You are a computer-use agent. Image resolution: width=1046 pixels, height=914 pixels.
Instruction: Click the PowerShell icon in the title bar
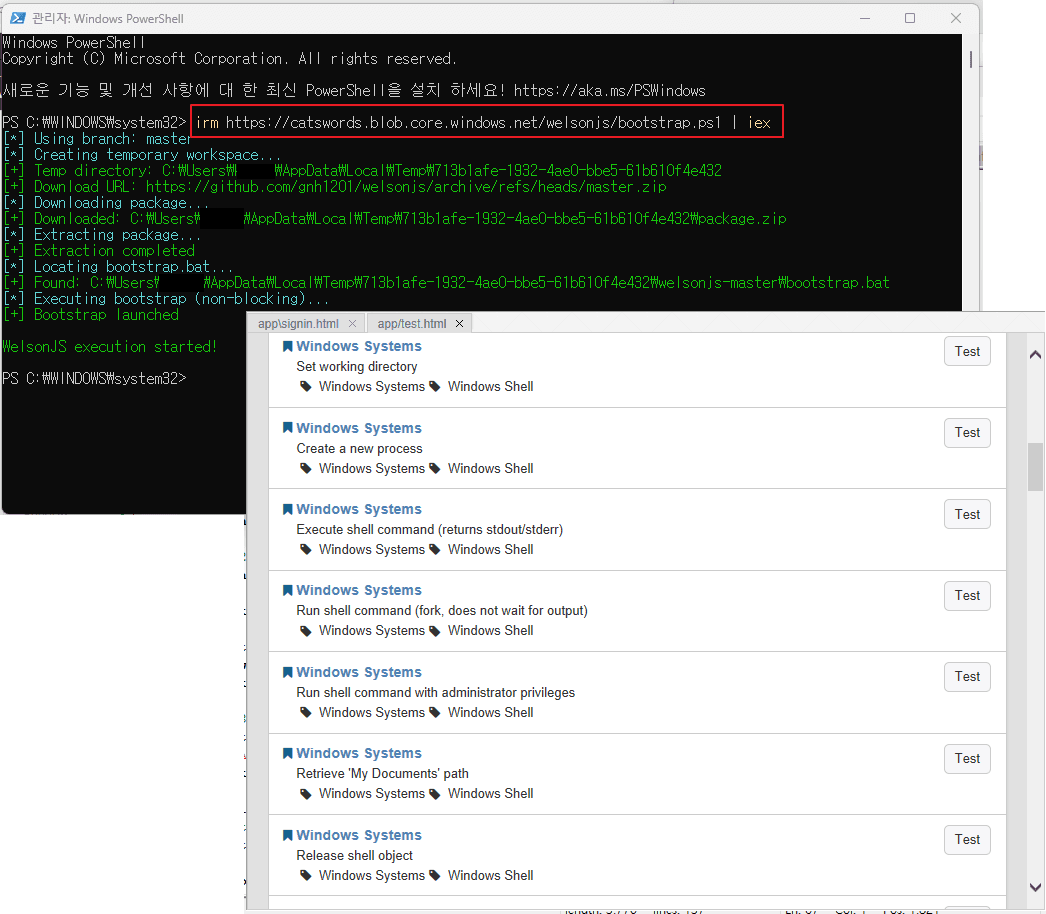pyautogui.click(x=18, y=18)
